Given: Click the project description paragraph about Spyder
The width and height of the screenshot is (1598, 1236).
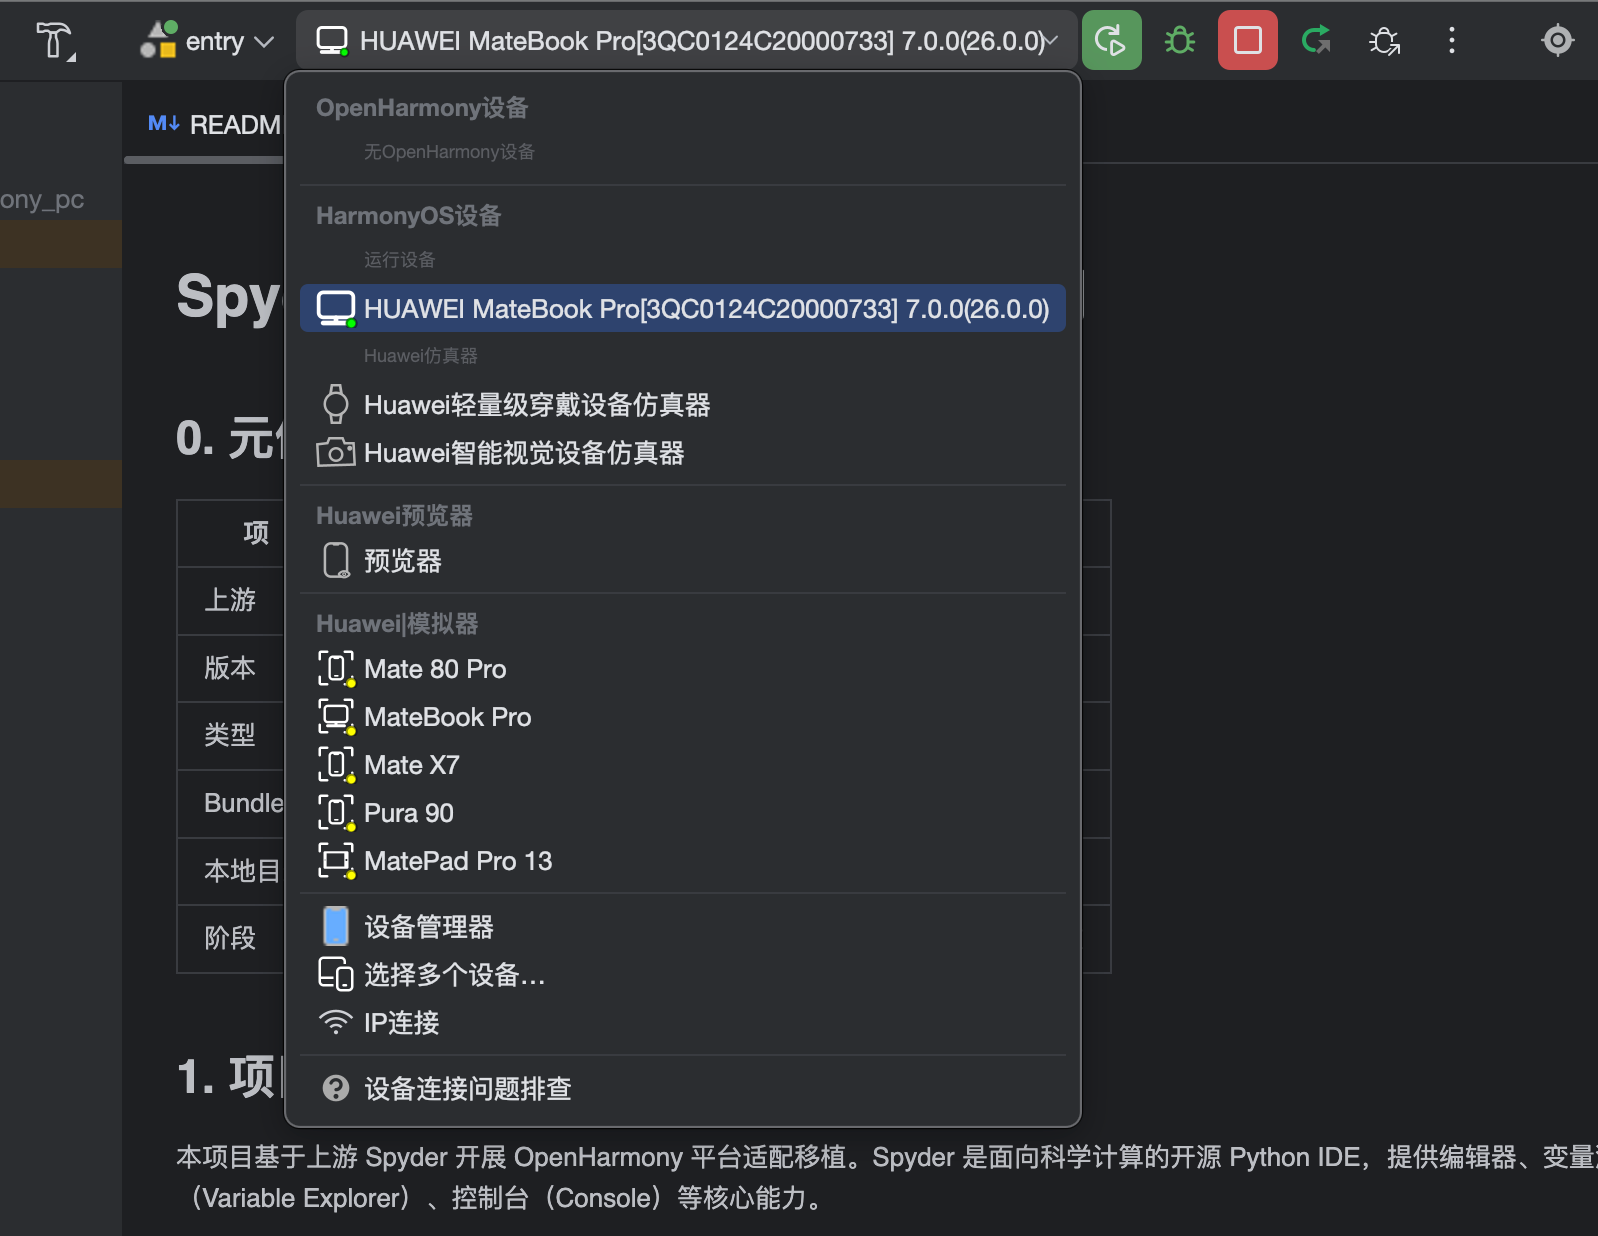Looking at the screenshot, I should [887, 1178].
